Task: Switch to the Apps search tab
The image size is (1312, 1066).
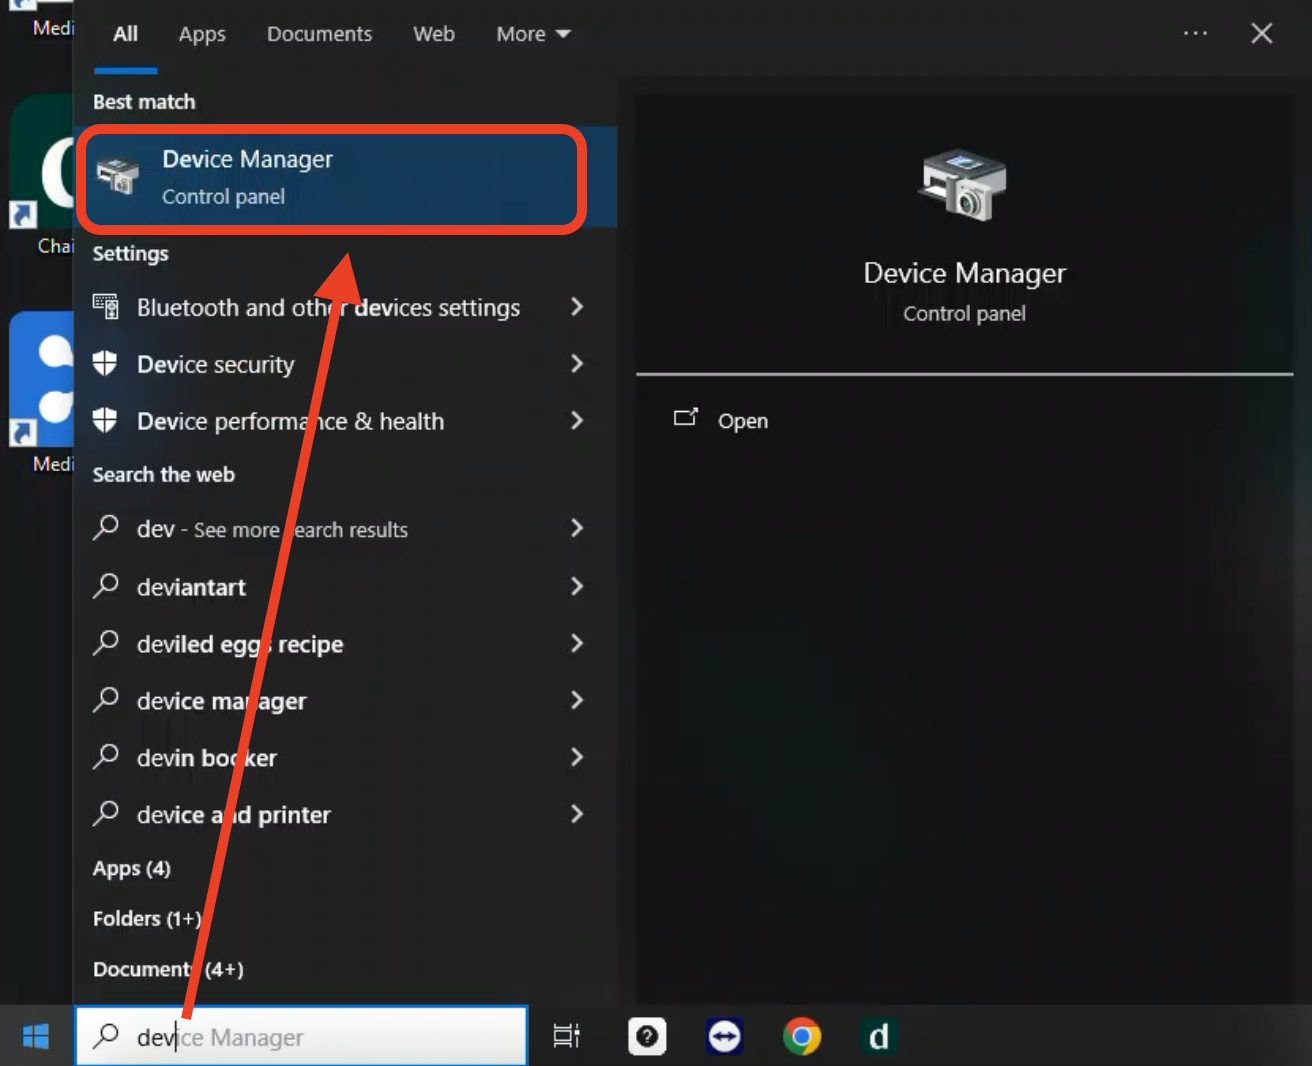Action: tap(202, 34)
